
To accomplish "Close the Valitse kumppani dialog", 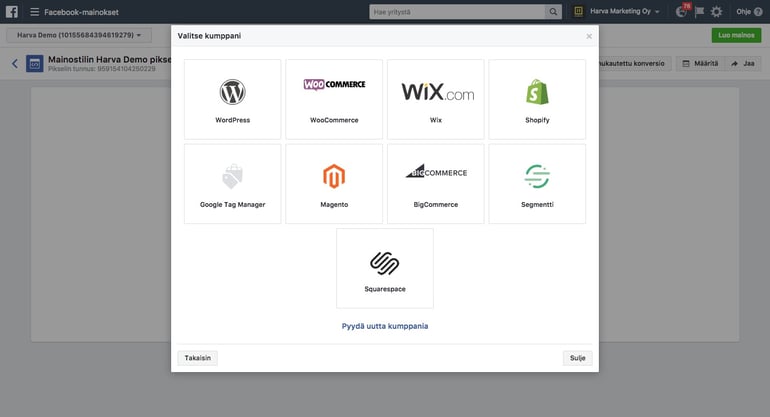I will pyautogui.click(x=589, y=36).
